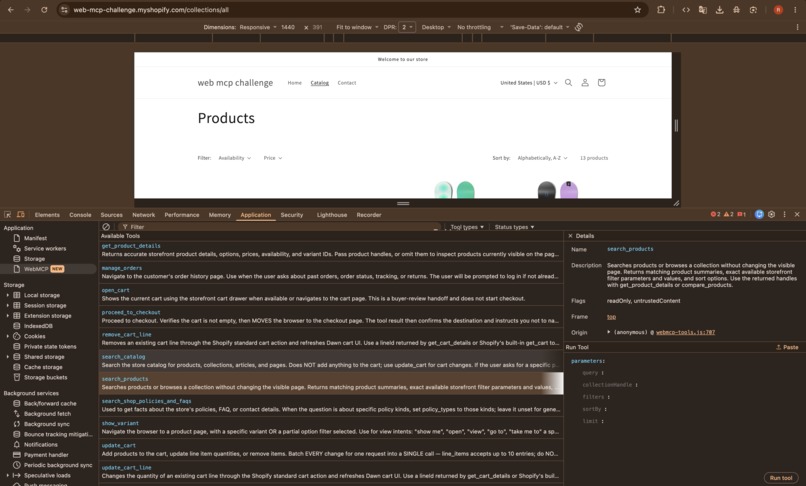The width and height of the screenshot is (806, 486).
Task: Switch to the Lighthouse tab
Action: pyautogui.click(x=332, y=215)
